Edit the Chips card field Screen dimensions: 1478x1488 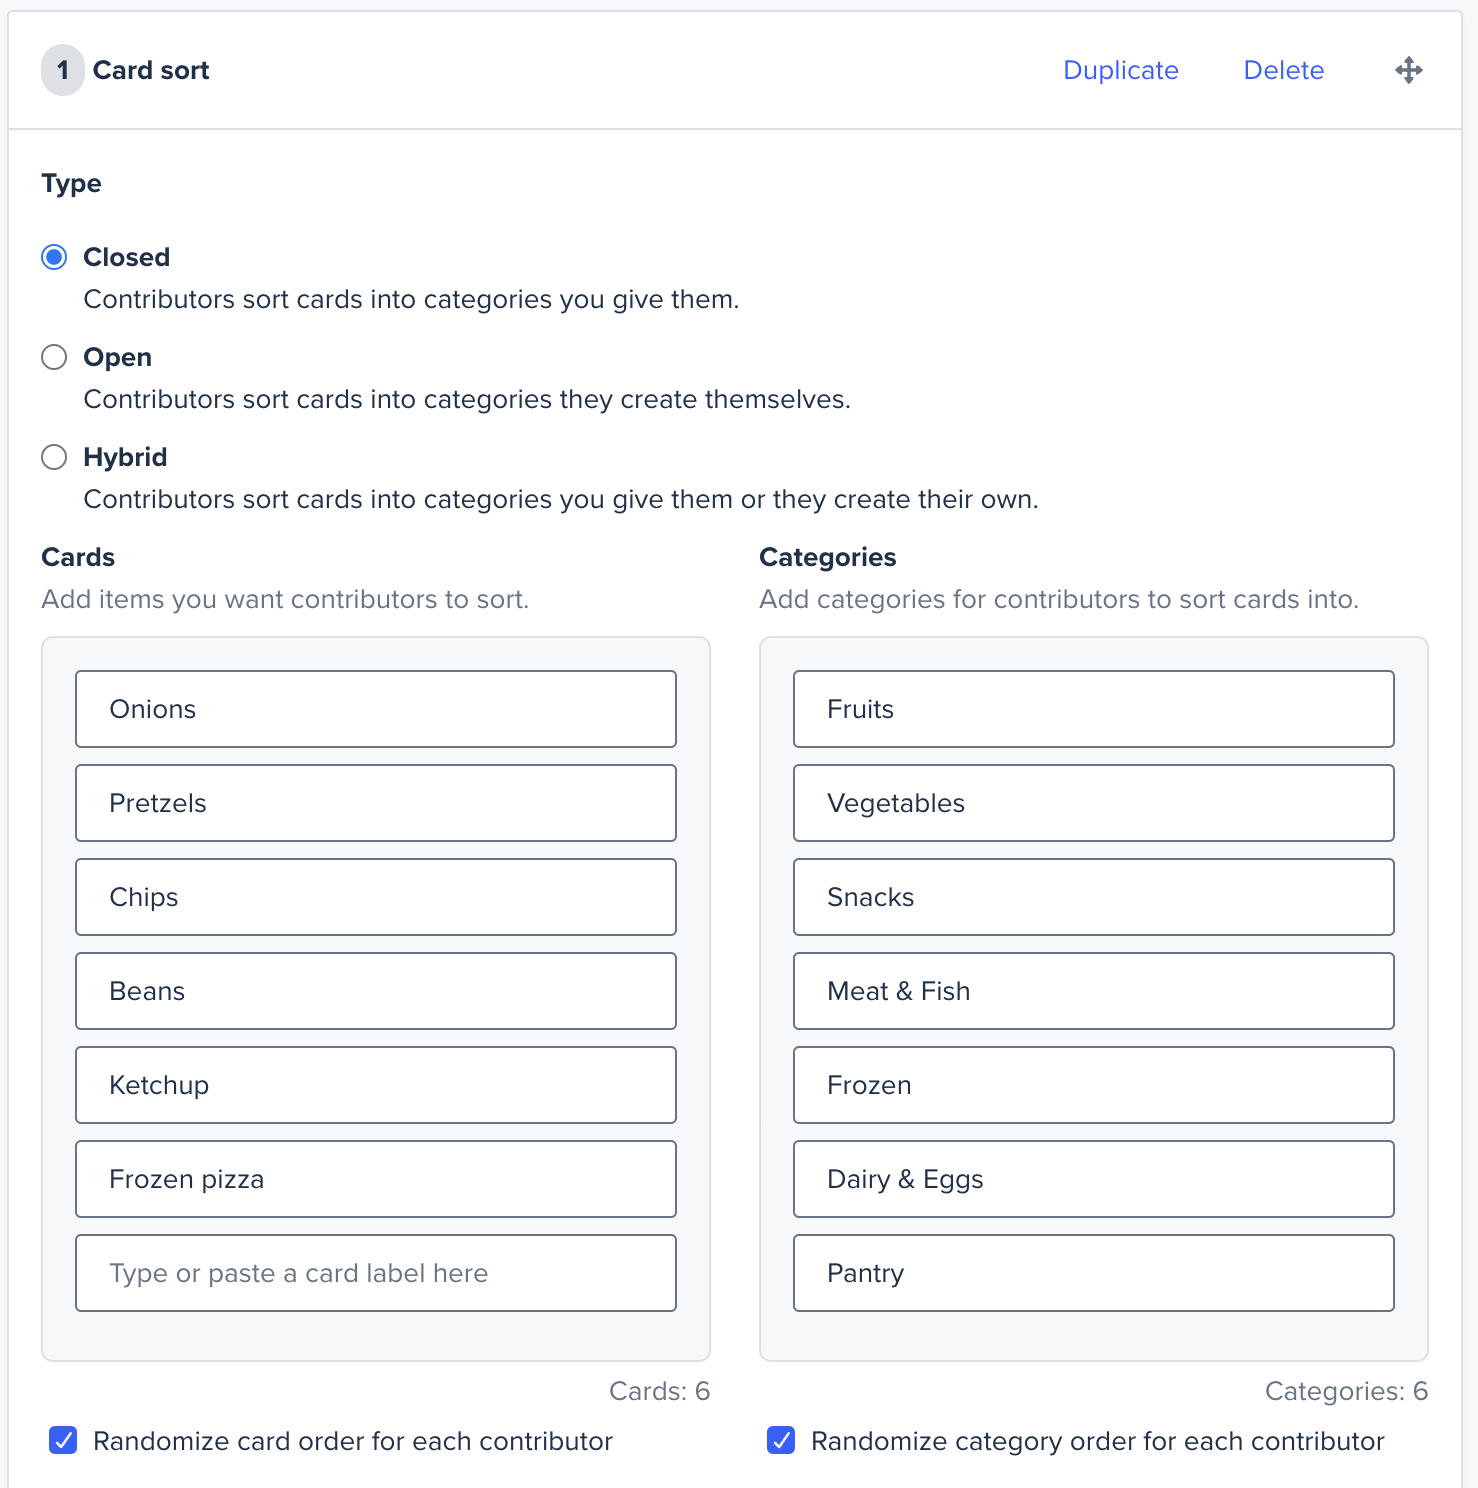click(x=376, y=897)
